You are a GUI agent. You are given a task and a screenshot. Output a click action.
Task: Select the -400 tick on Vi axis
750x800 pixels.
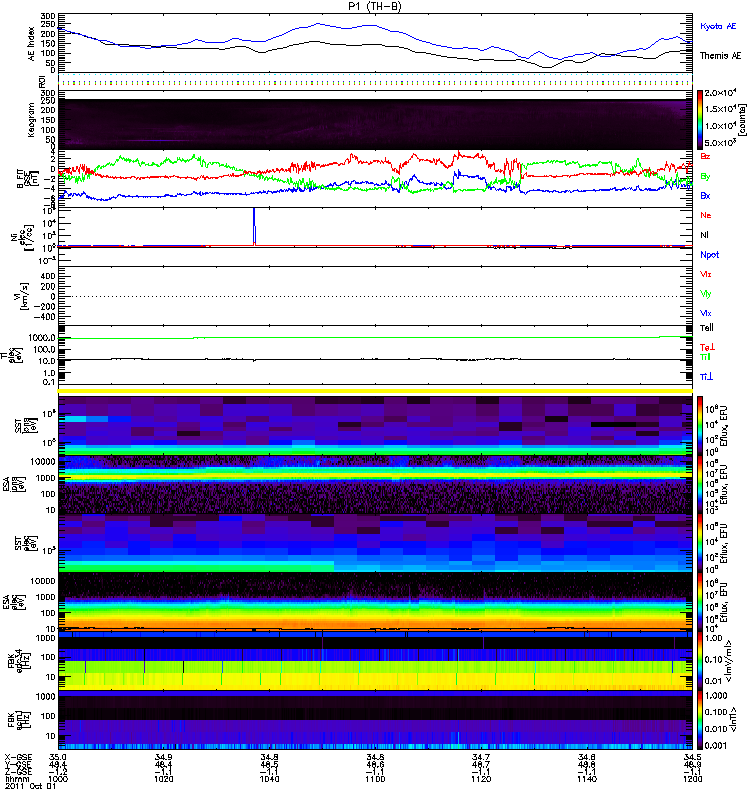[45, 316]
